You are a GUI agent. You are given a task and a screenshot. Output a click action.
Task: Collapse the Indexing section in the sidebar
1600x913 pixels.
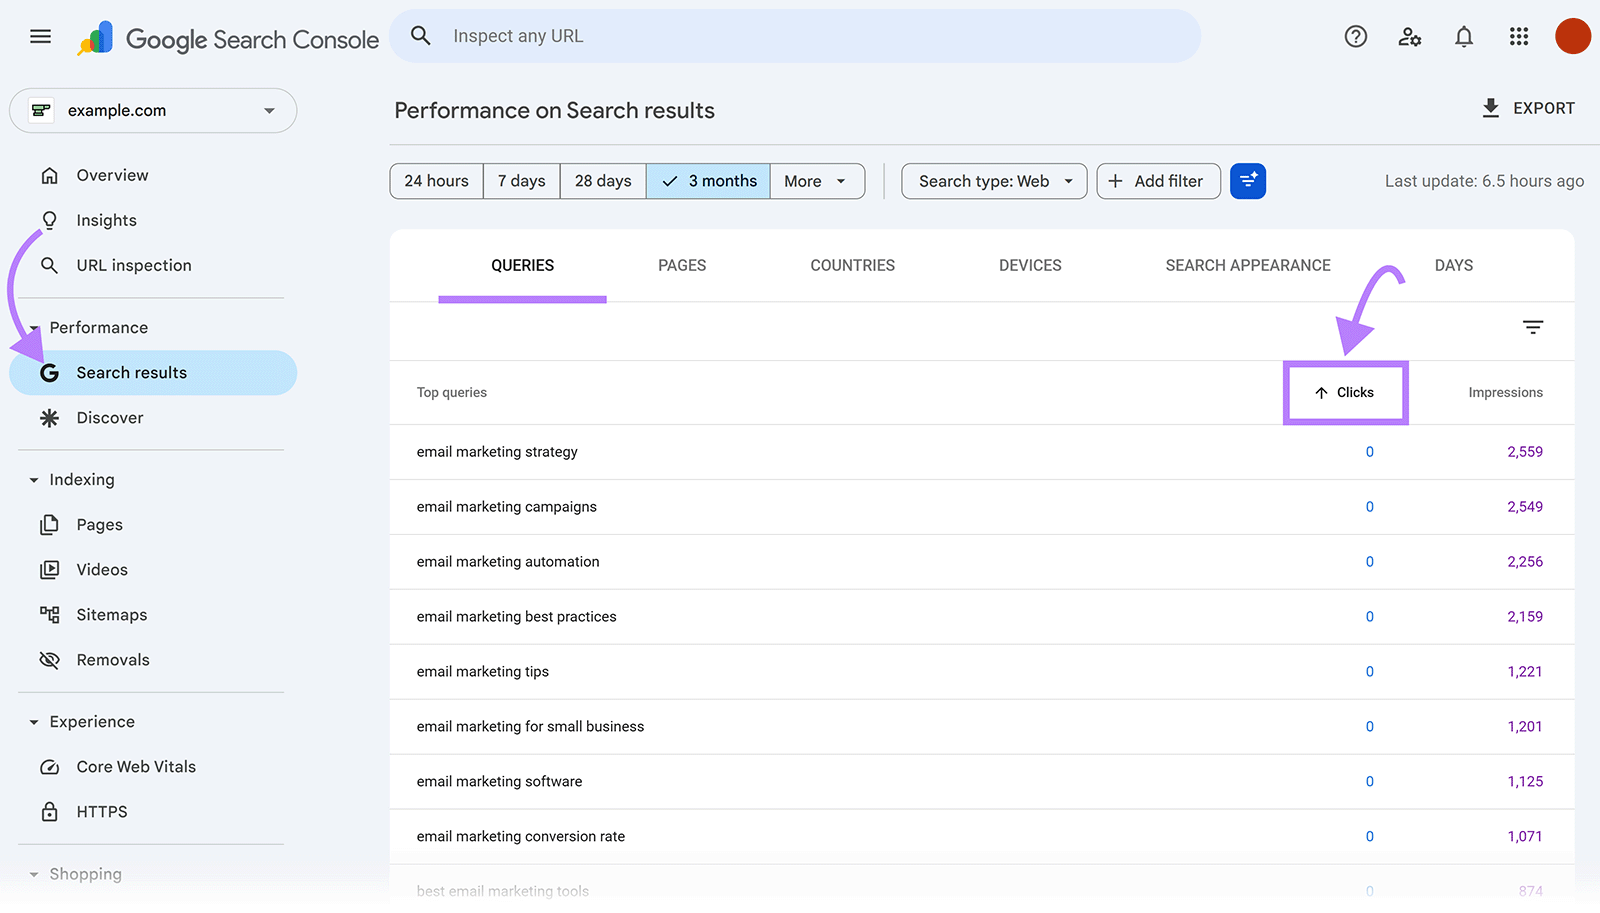click(33, 479)
